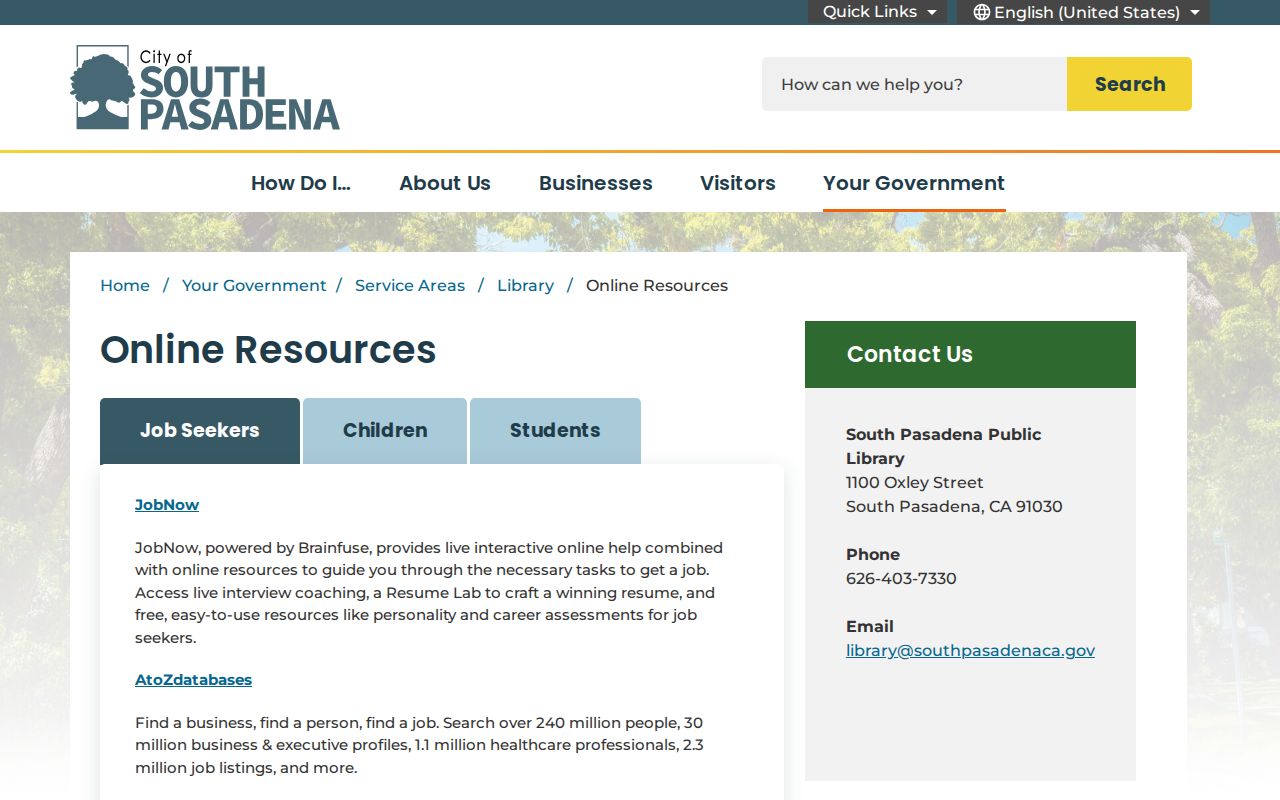This screenshot has width=1280, height=800.
Task: Click the address line 1100 Oxley Street
Action: [915, 482]
